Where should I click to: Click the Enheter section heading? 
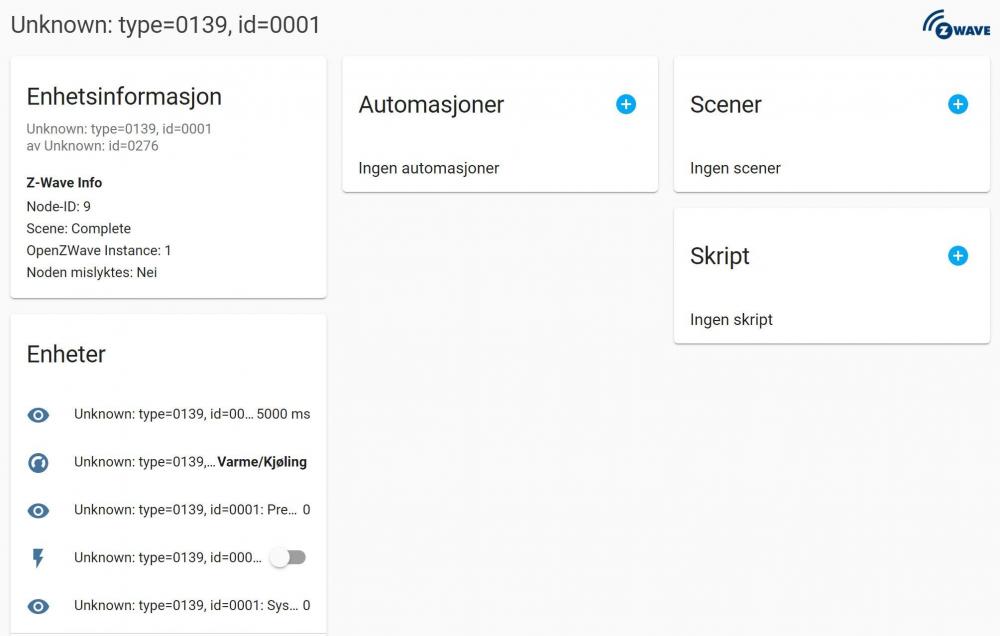pos(66,354)
